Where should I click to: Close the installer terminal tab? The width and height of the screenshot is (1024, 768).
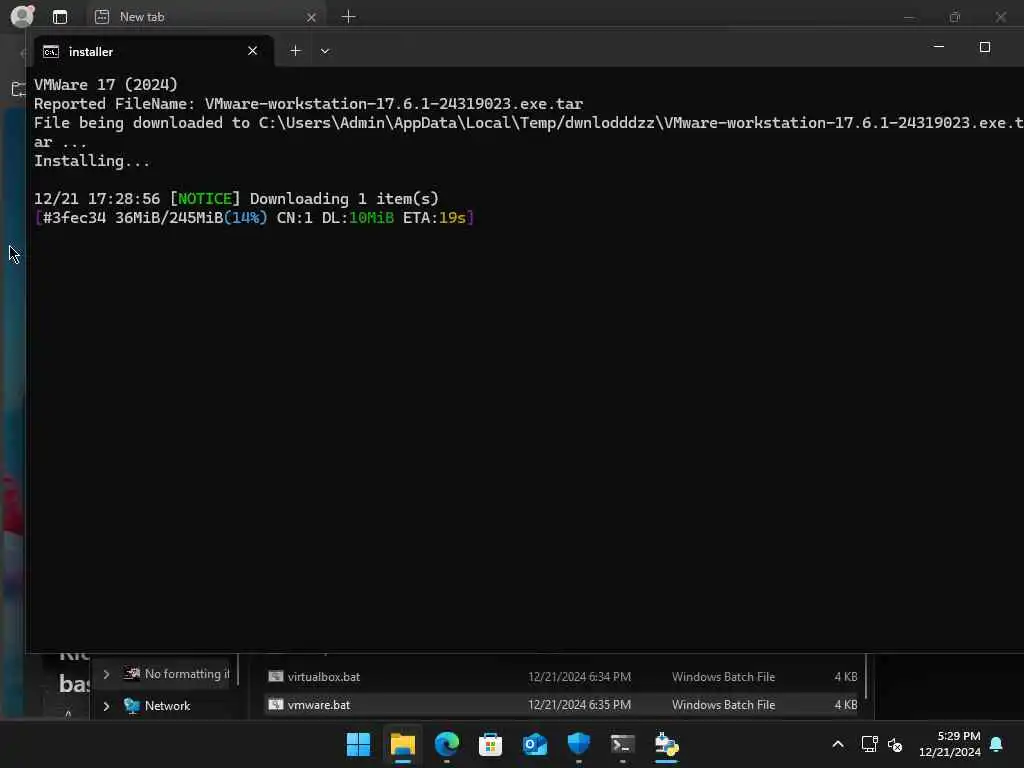pos(253,51)
